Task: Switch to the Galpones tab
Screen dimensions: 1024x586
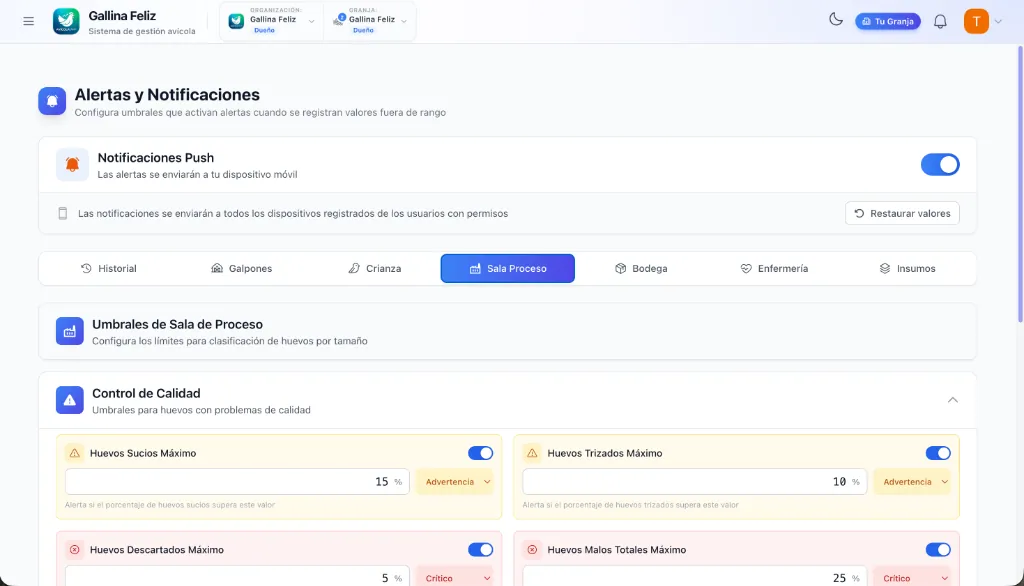Action: pyautogui.click(x=242, y=269)
